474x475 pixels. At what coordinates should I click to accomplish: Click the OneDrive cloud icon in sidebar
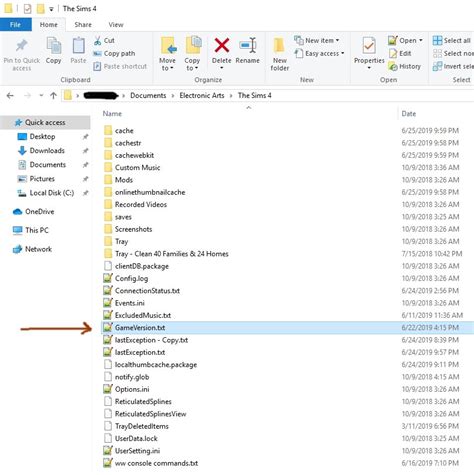[x=17, y=212]
